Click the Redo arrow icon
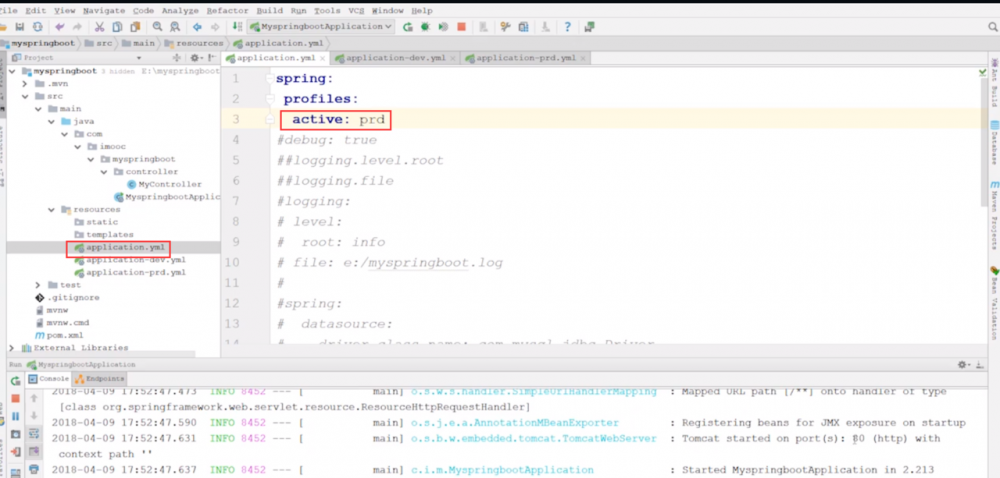 coord(77,27)
